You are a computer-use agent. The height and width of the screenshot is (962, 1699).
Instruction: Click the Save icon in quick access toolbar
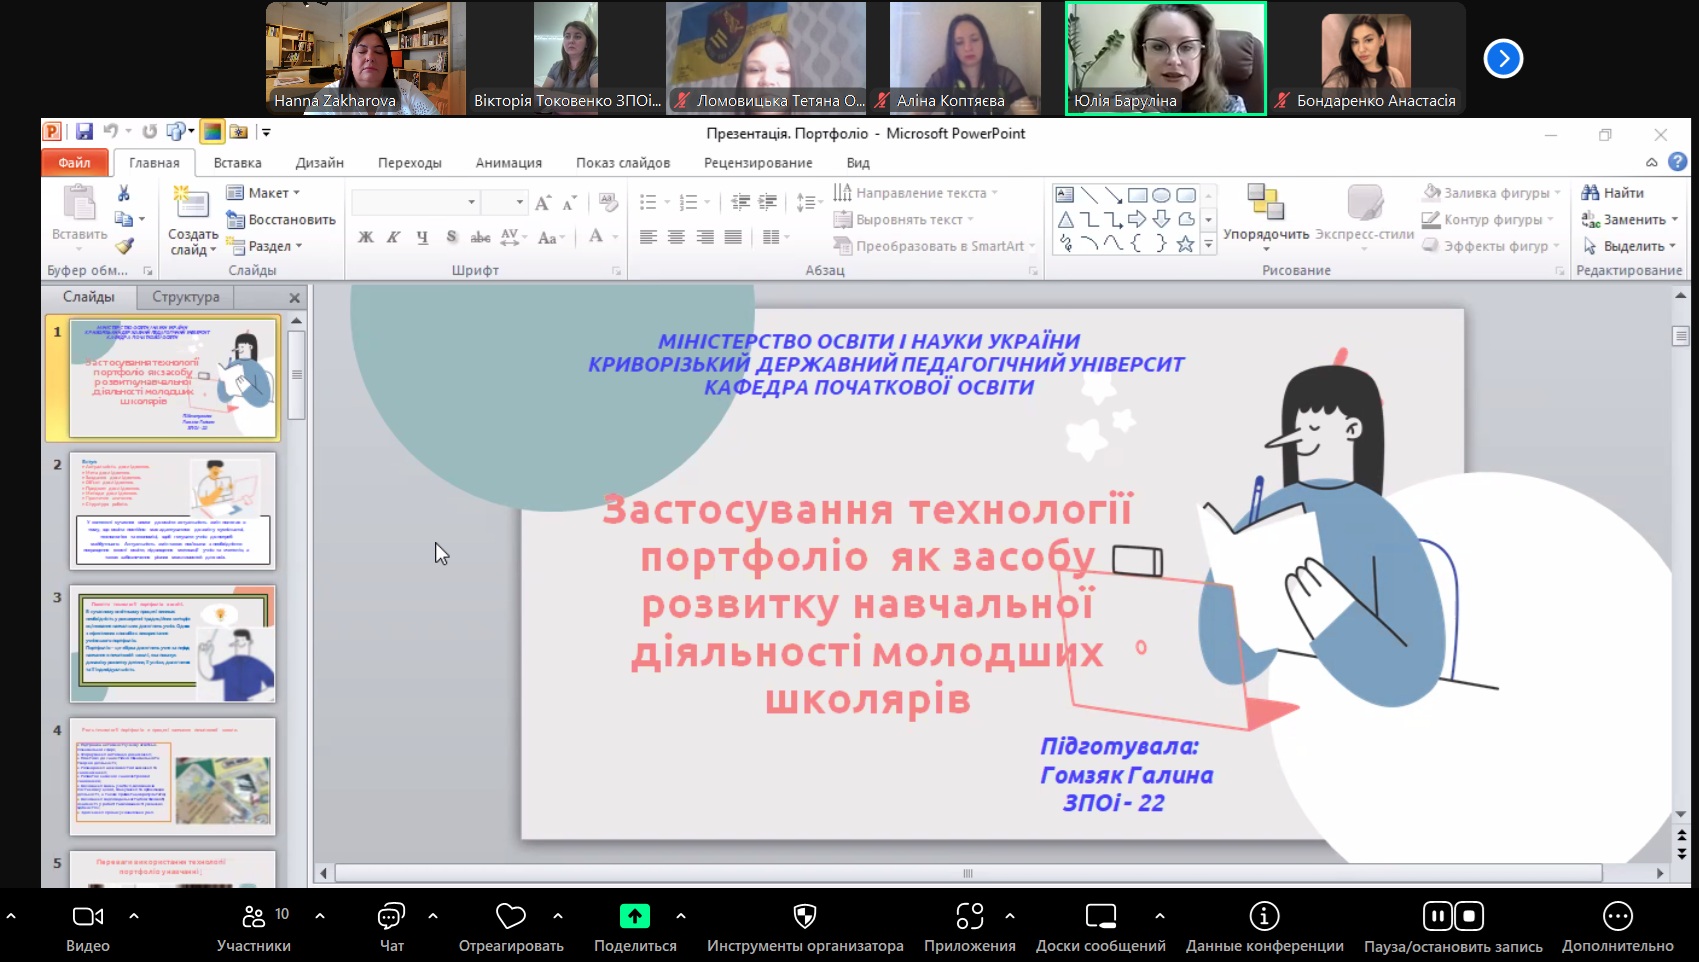click(84, 131)
